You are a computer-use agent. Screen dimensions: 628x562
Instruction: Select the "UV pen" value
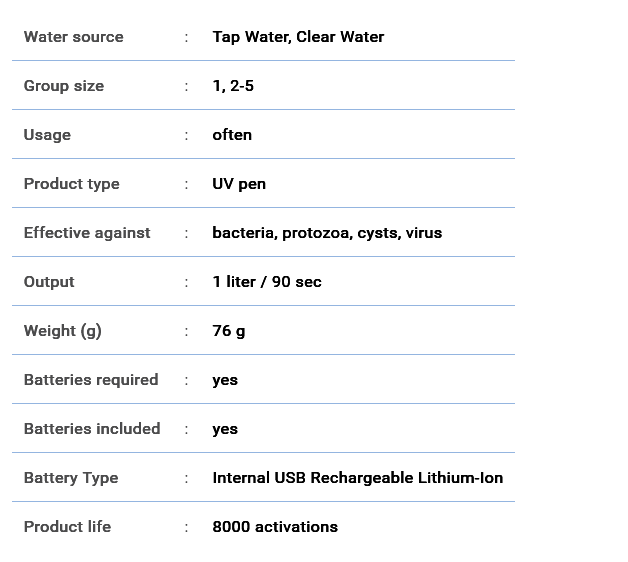coord(239,184)
